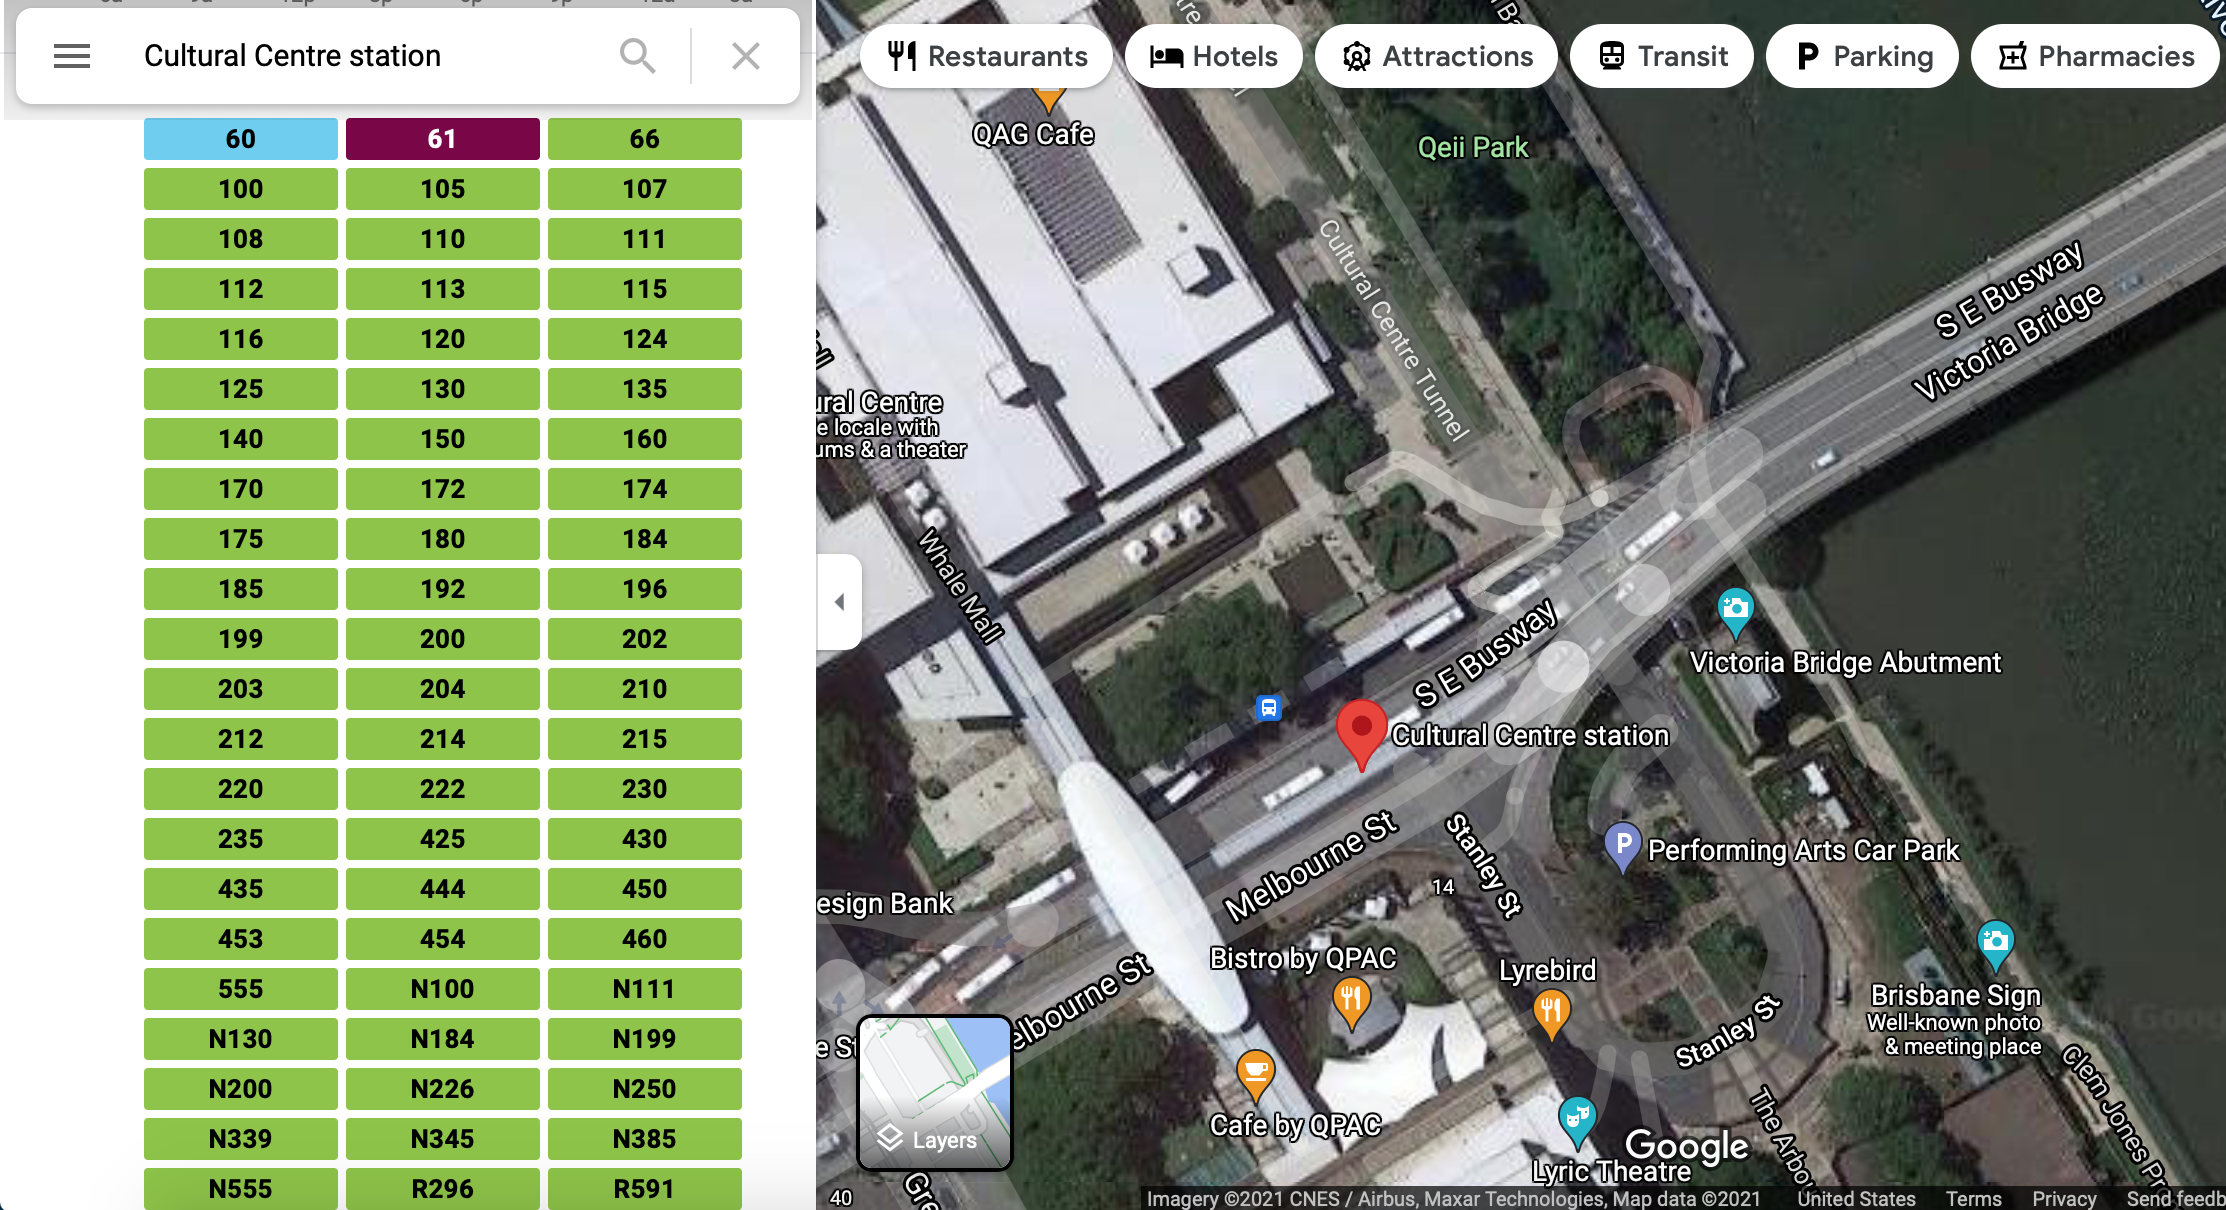This screenshot has height=1210, width=2226.
Task: Open bus route 204
Action: coord(443,689)
